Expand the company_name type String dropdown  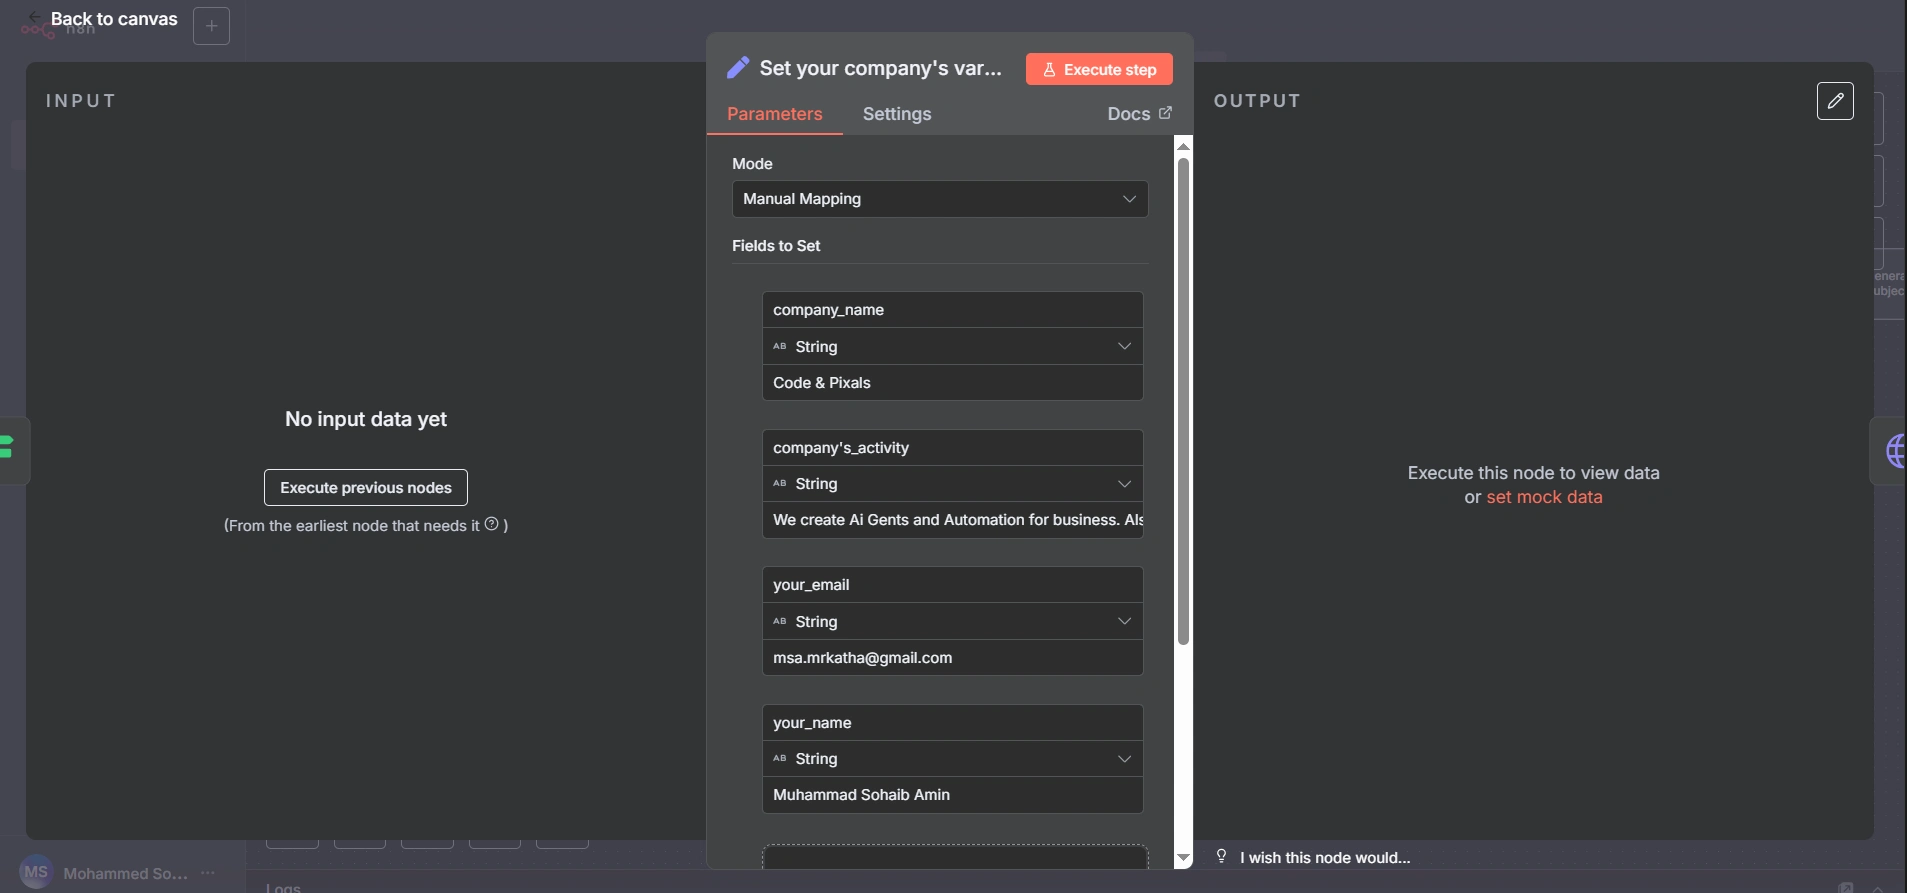(x=952, y=346)
